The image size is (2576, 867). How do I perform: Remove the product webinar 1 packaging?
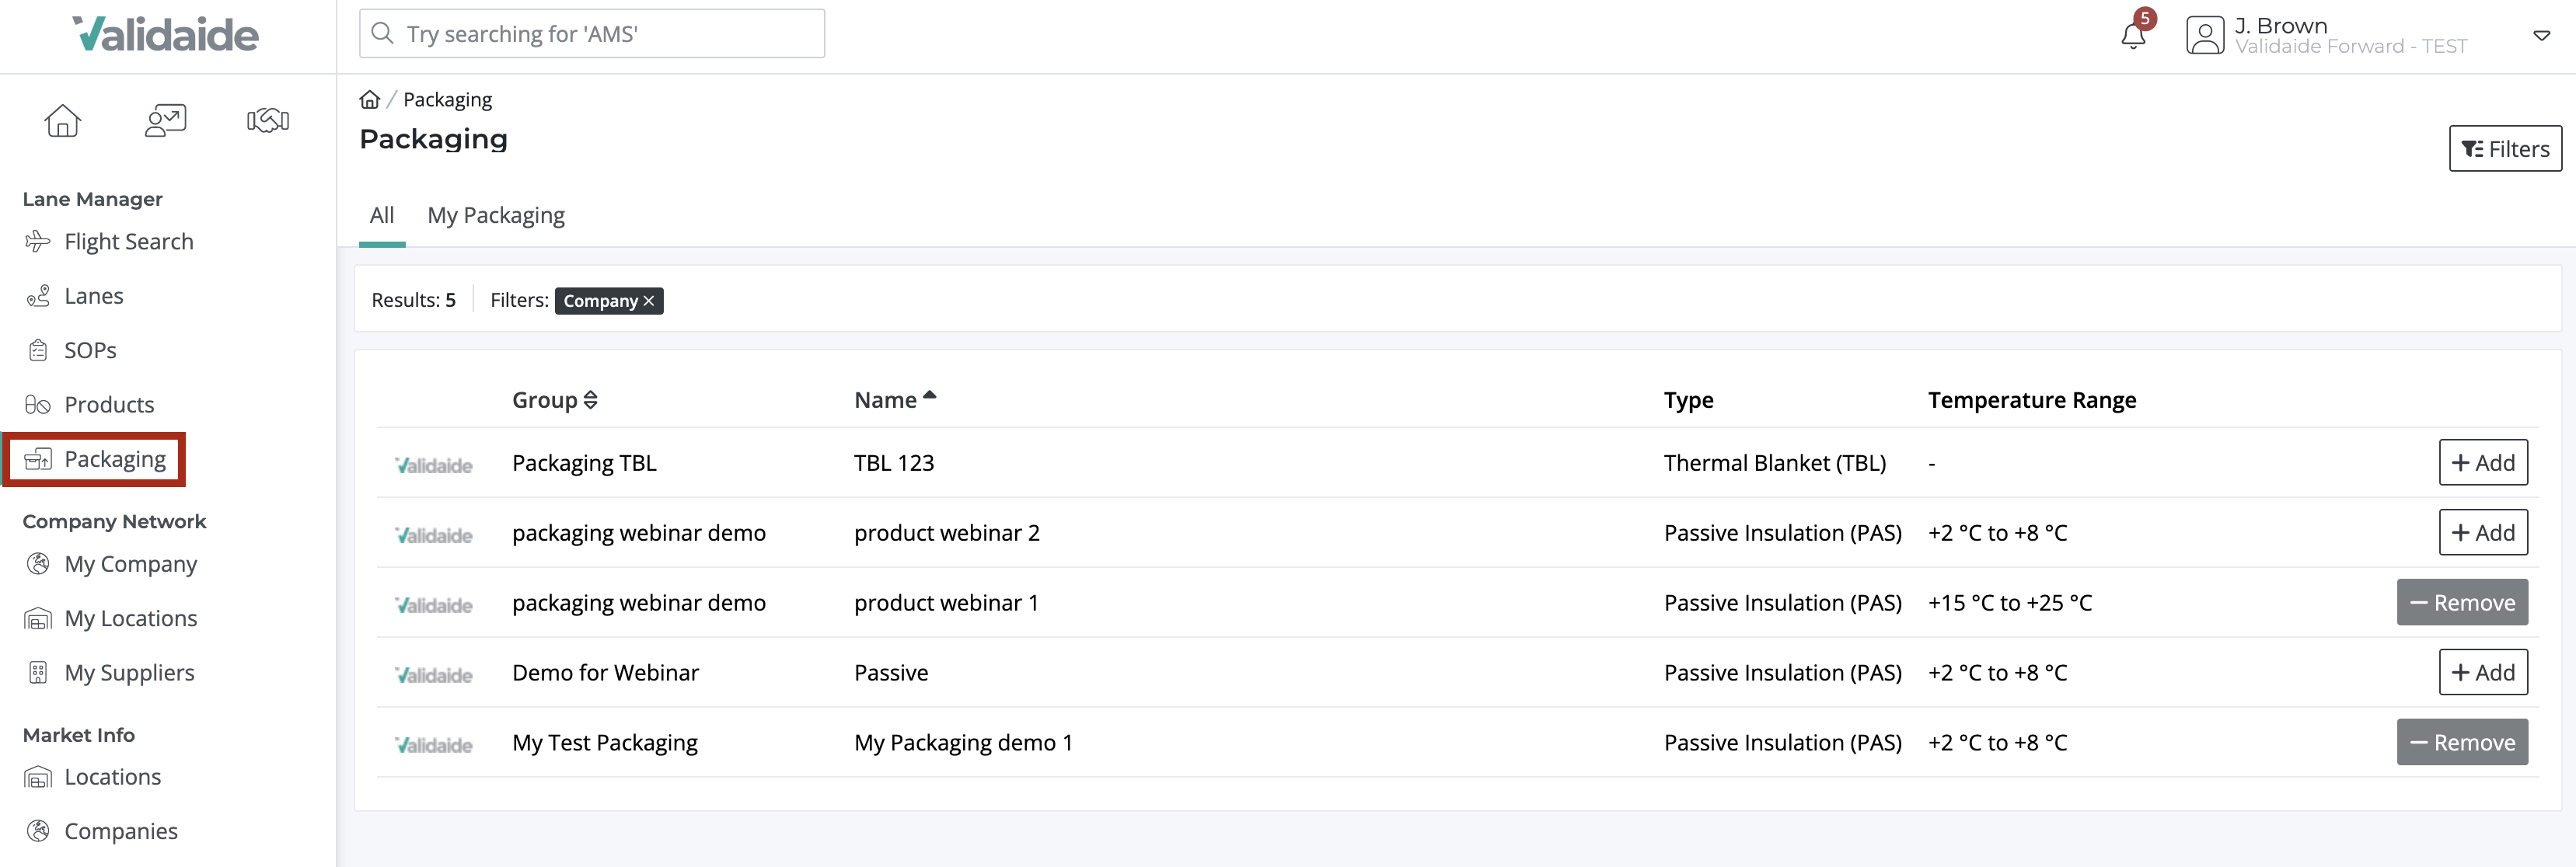click(x=2461, y=602)
